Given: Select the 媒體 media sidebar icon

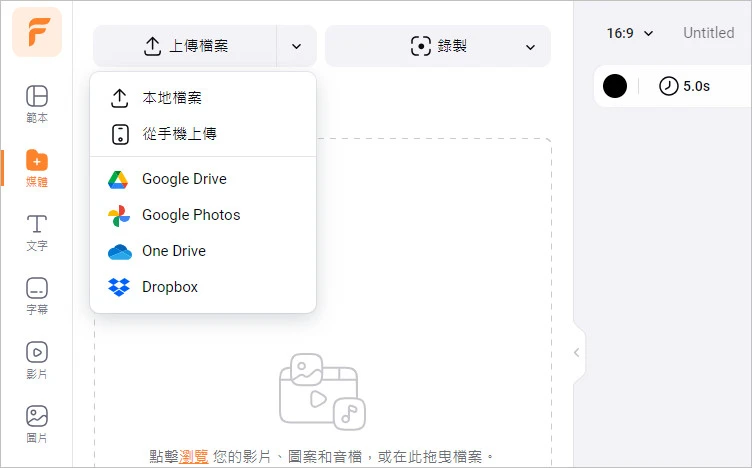Looking at the screenshot, I should pyautogui.click(x=37, y=168).
